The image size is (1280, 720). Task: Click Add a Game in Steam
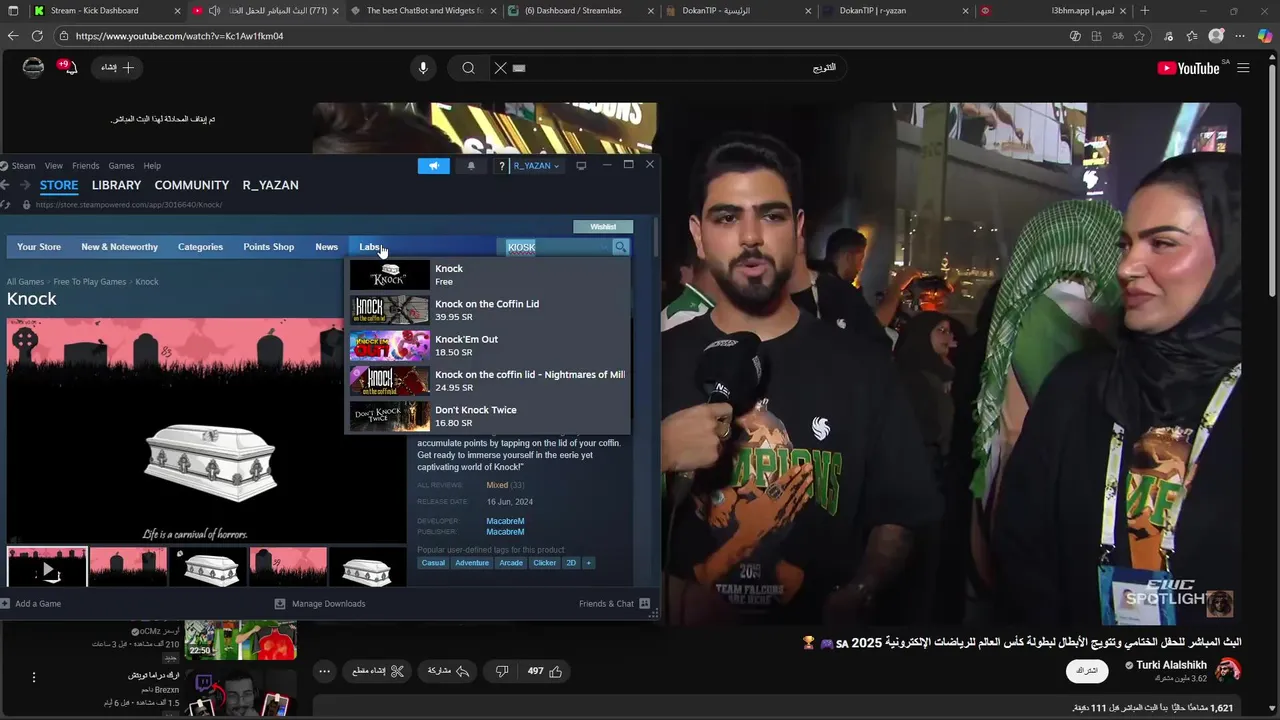(31, 604)
